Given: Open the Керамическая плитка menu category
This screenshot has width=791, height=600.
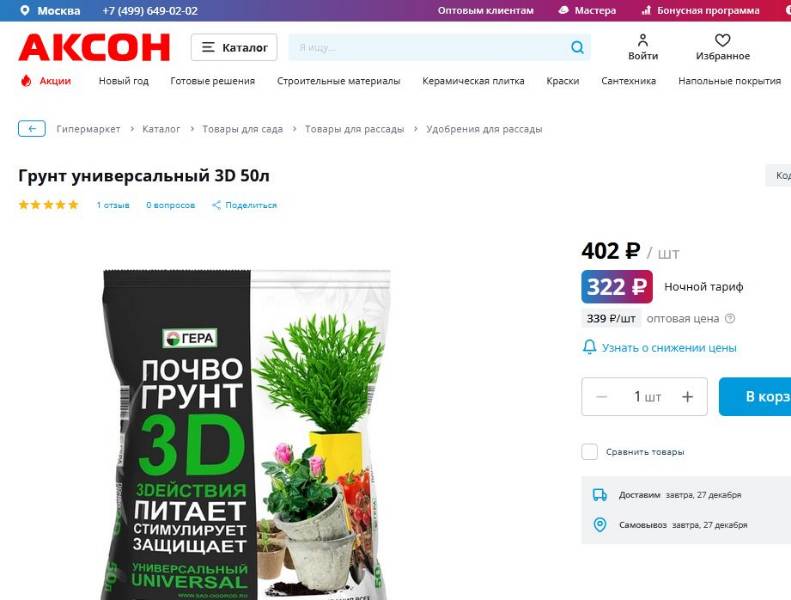Looking at the screenshot, I should [x=473, y=81].
